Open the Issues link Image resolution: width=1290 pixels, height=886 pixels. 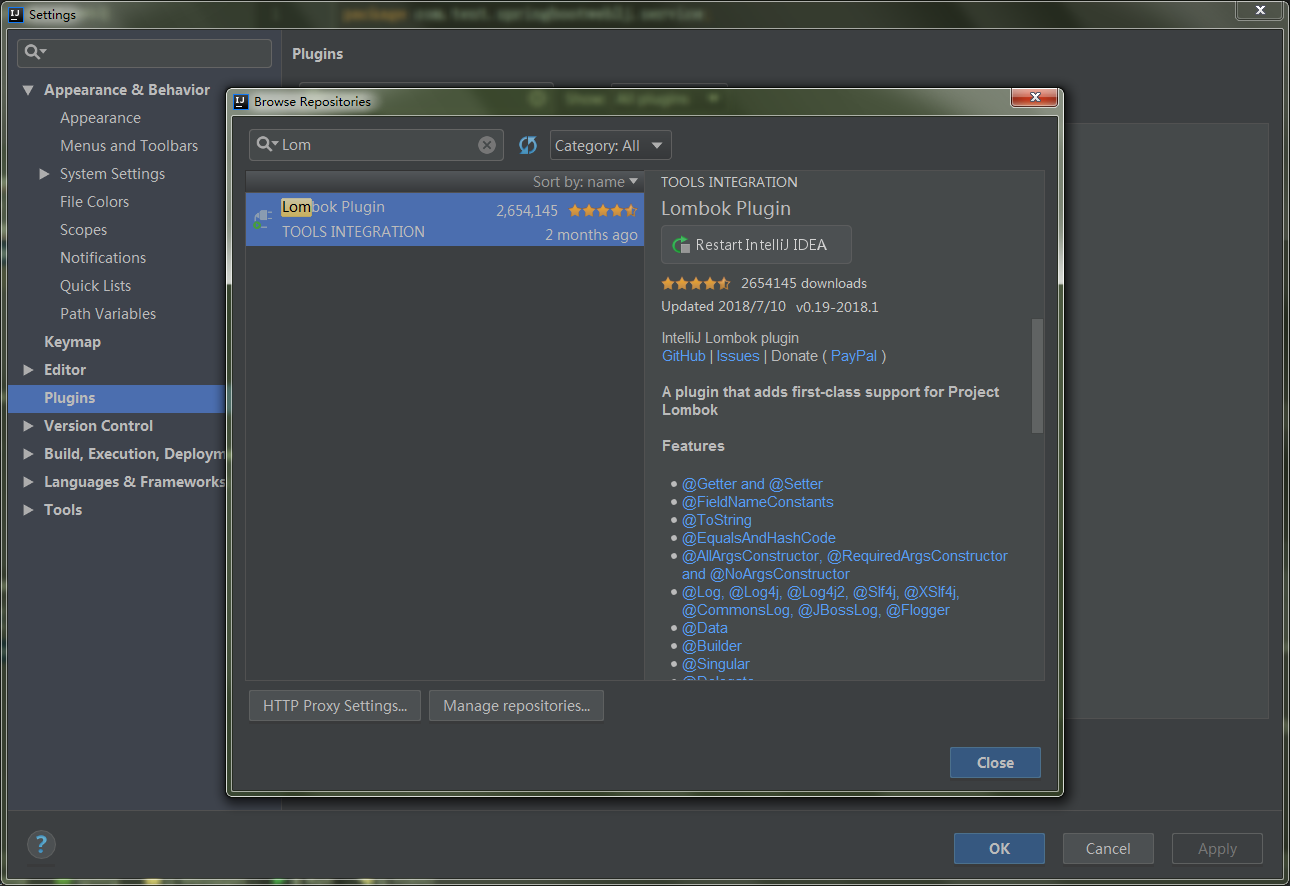click(738, 356)
